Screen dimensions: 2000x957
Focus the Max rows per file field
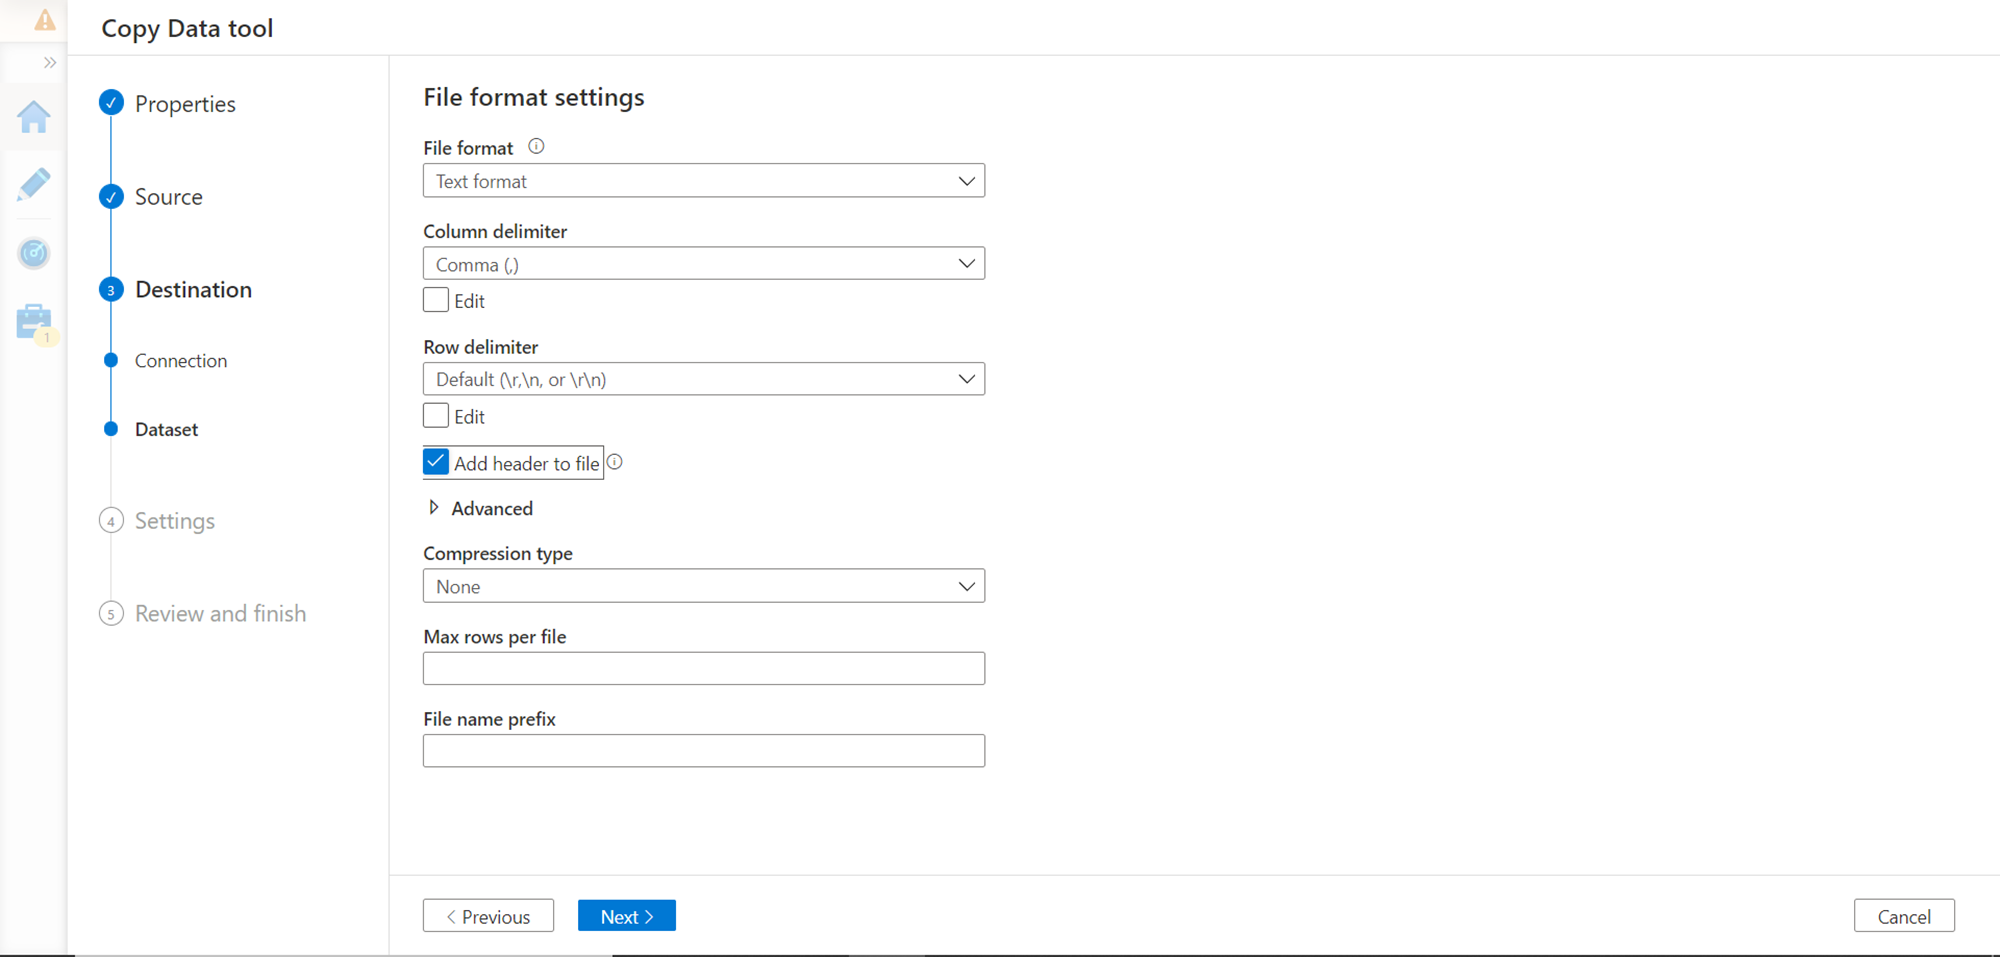(x=703, y=669)
